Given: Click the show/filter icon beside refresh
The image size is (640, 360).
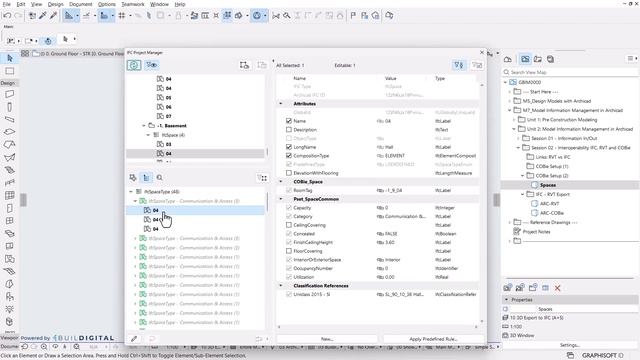Looking at the screenshot, I should click(x=152, y=65).
